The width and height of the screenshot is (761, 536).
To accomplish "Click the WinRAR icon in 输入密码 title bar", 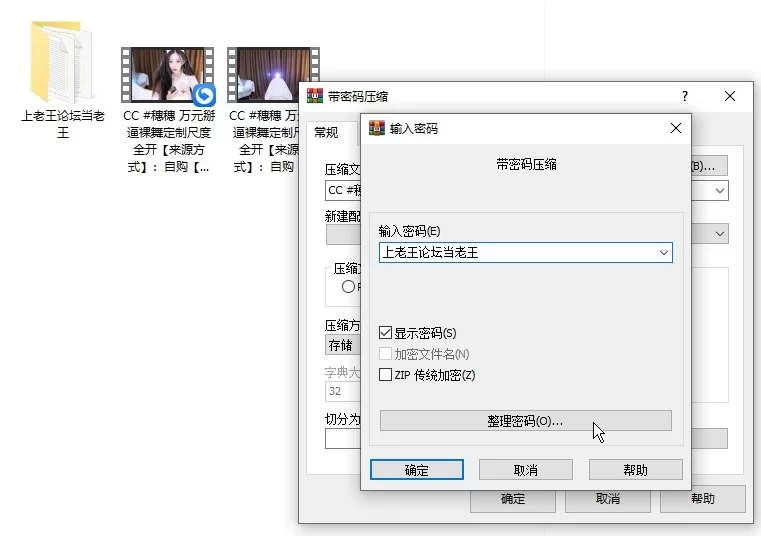I will point(377,128).
